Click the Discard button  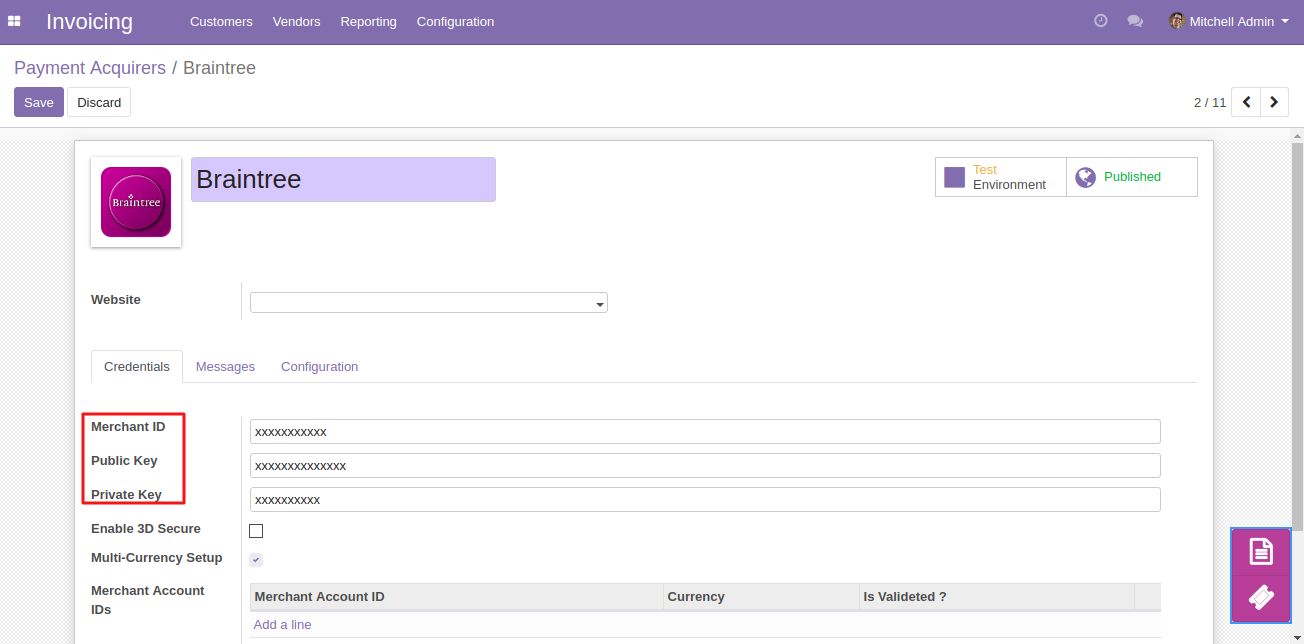click(99, 102)
